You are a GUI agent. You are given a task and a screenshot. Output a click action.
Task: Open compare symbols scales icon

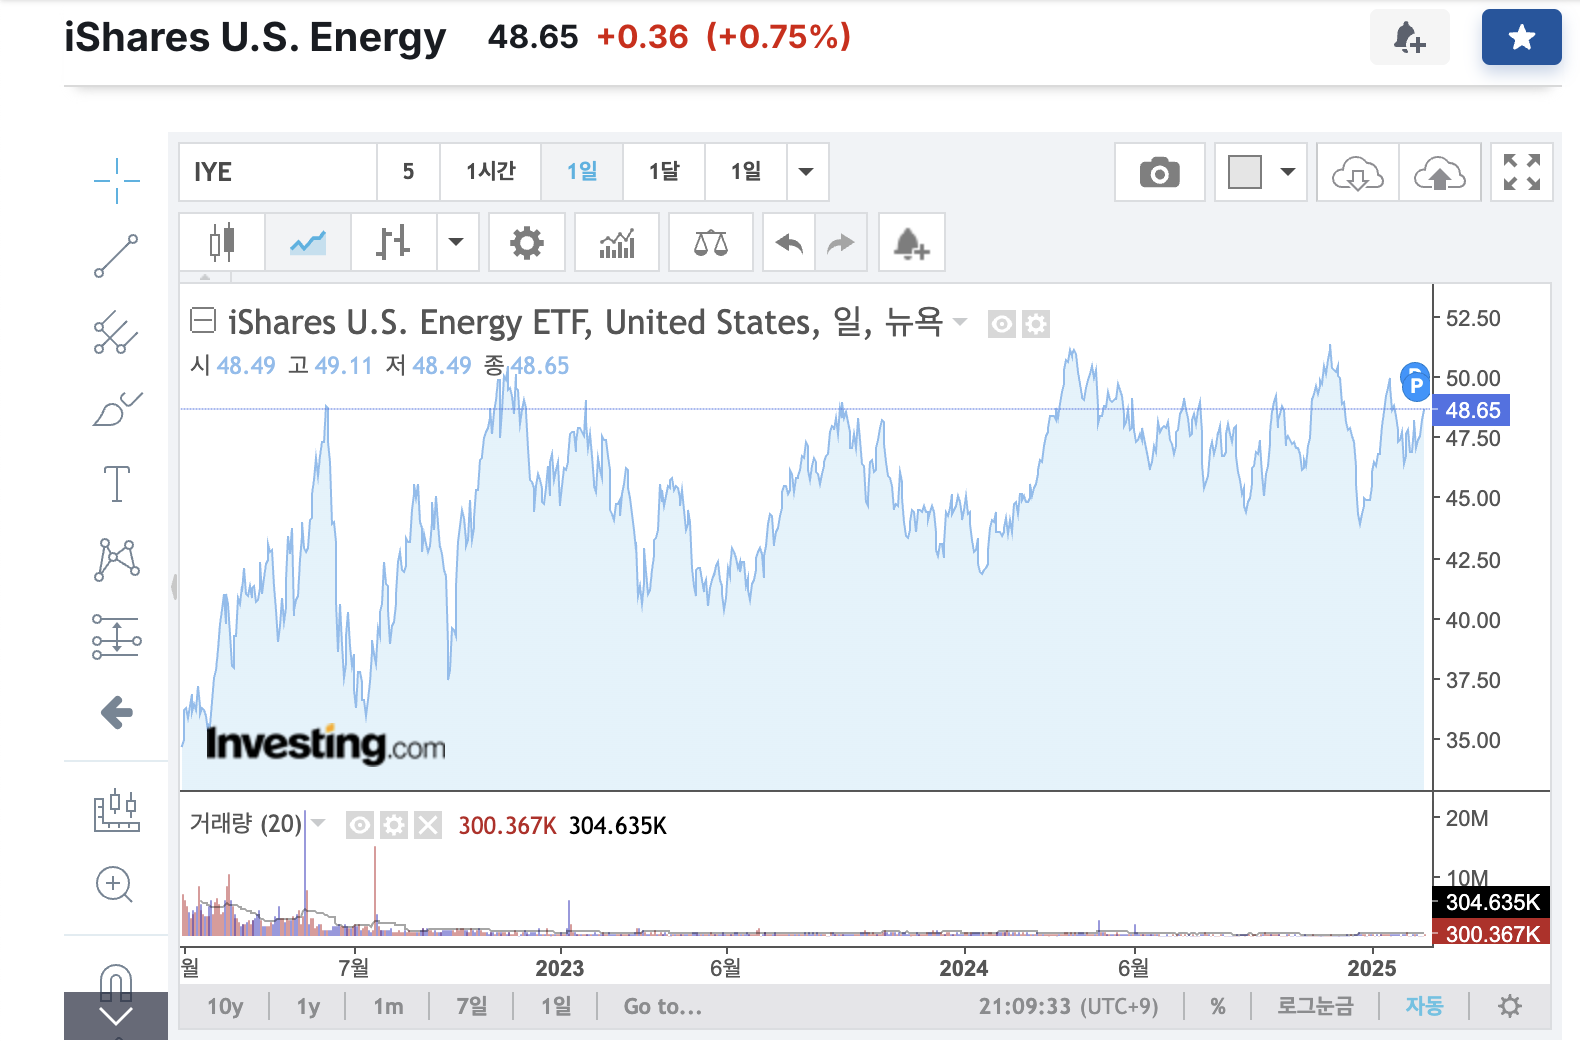[x=711, y=242]
